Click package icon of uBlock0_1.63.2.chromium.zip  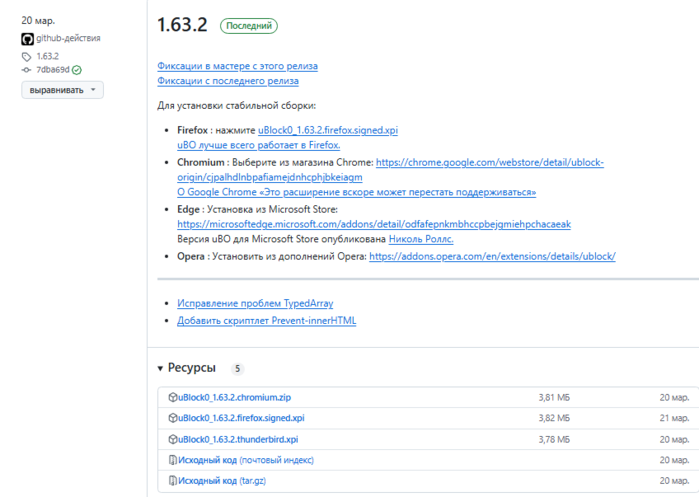(173, 397)
